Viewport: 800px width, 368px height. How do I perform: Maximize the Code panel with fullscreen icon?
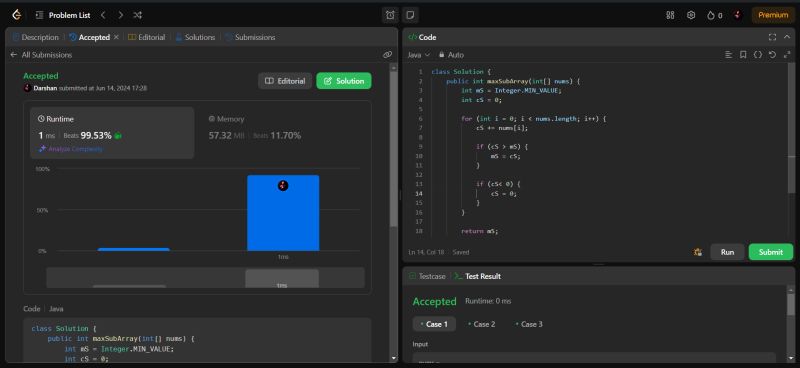point(772,37)
